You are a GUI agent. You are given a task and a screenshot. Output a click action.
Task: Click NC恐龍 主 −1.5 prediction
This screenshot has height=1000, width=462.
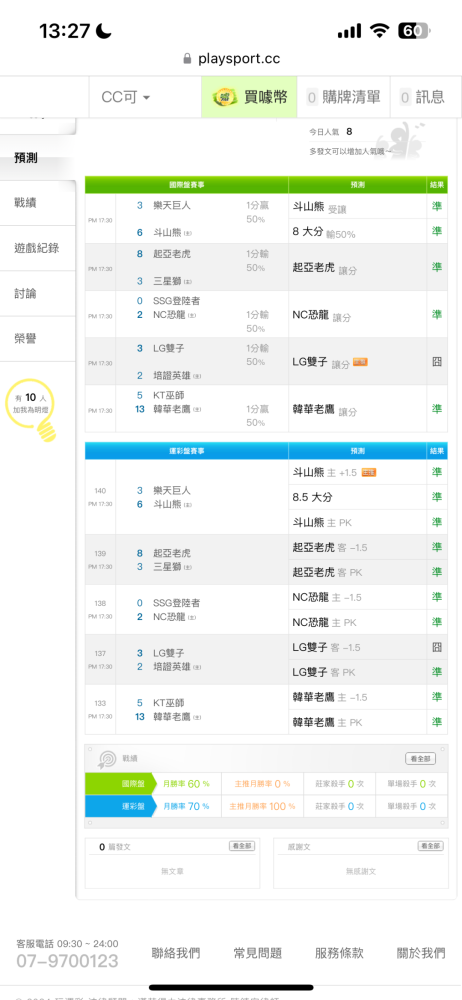point(327,597)
